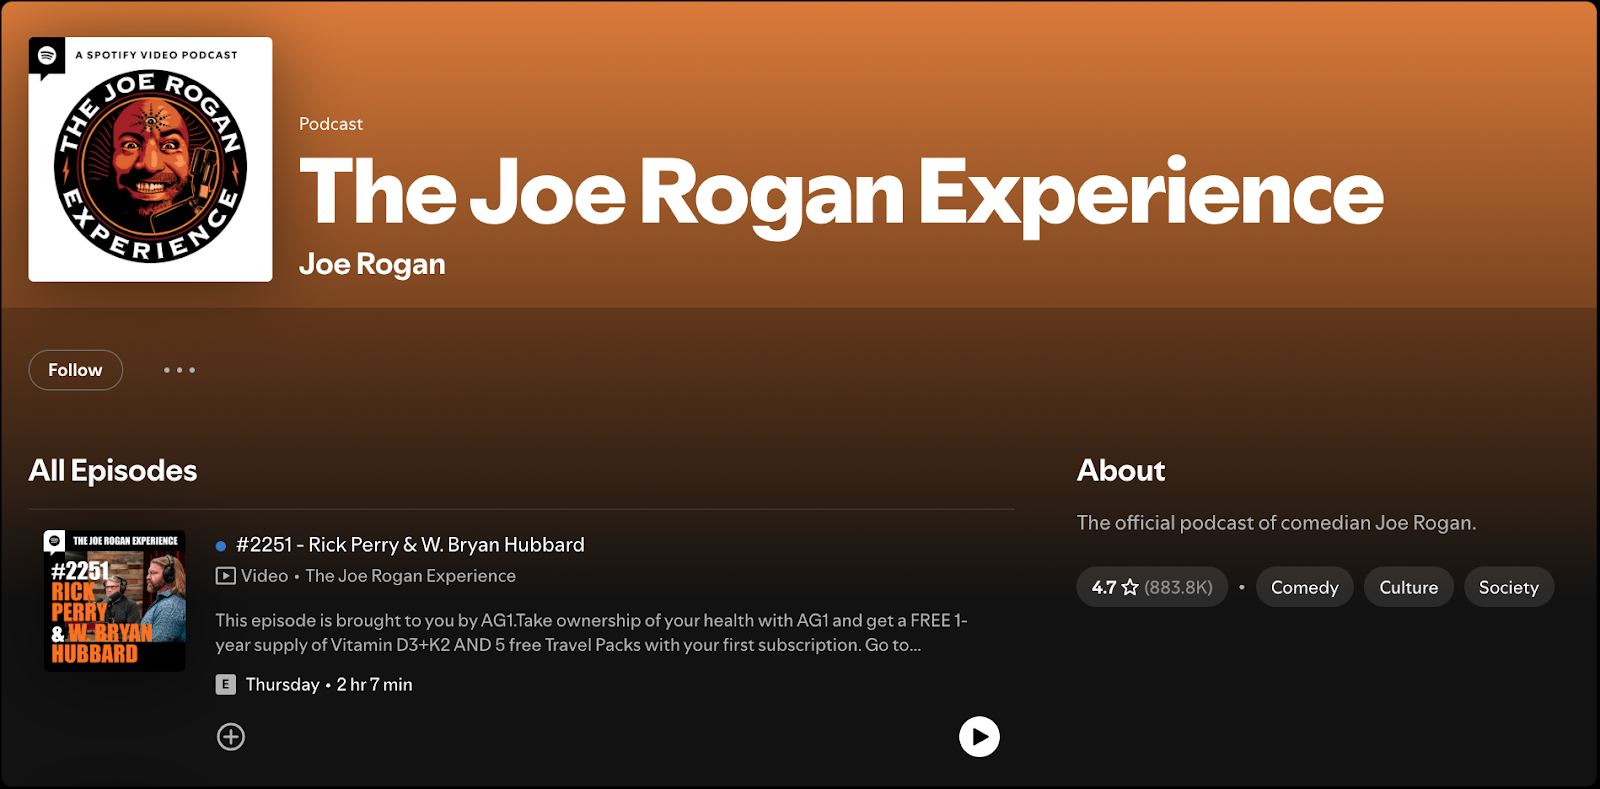This screenshot has width=1600, height=789.
Task: Click the "About" heading
Action: point(1121,470)
